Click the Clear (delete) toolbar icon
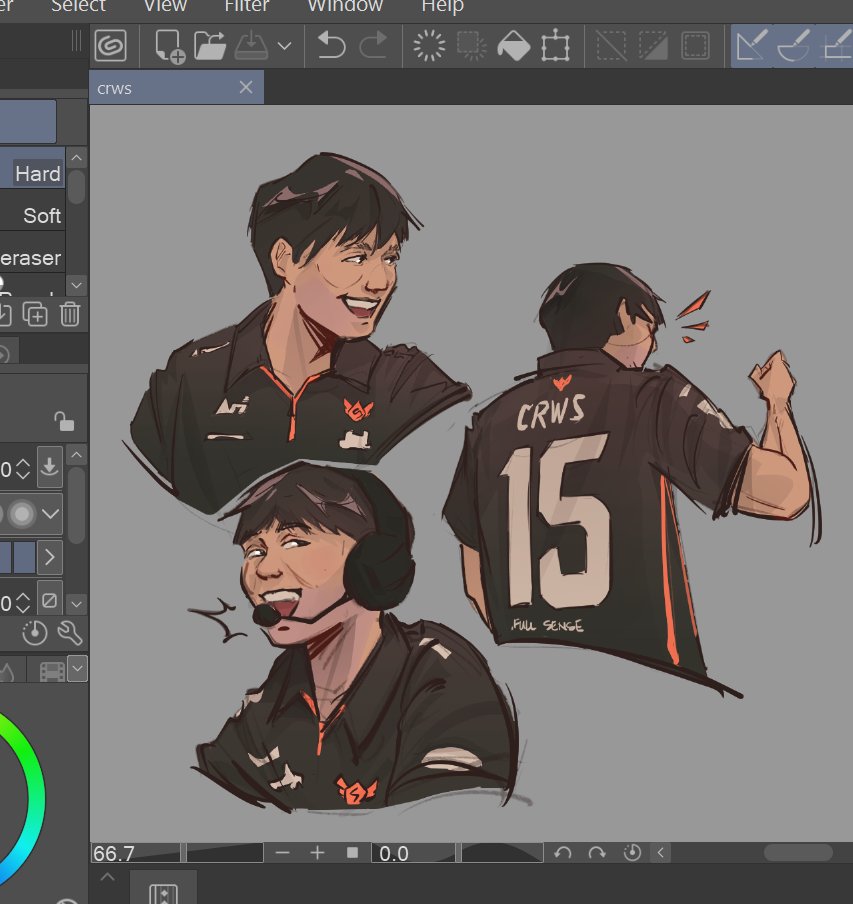 coord(429,46)
